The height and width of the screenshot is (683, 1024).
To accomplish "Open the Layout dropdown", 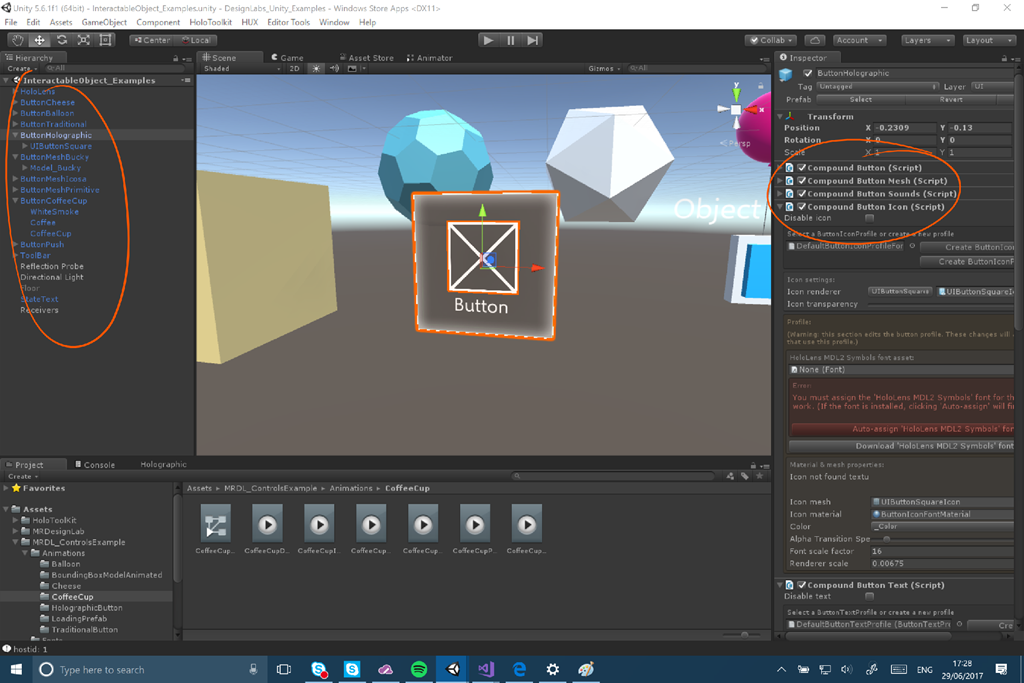I will (x=988, y=40).
